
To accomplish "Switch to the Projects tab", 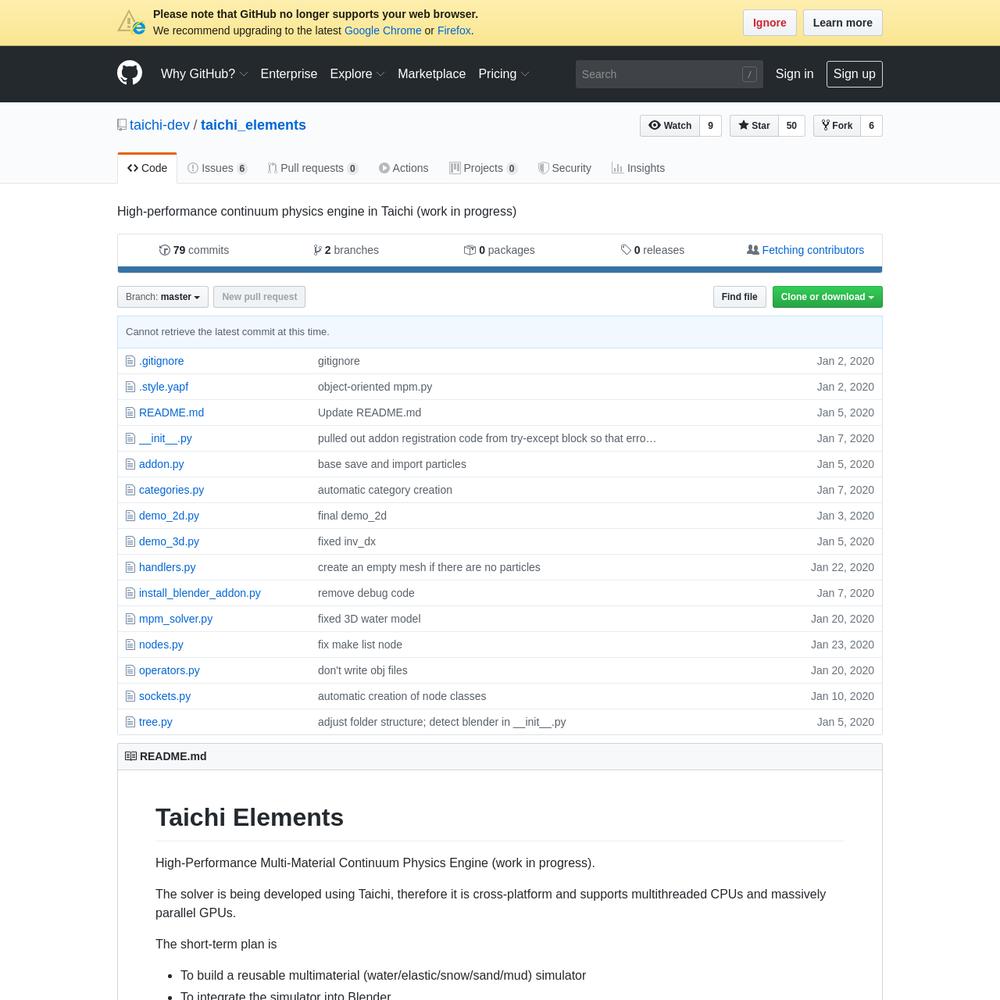I will (x=483, y=168).
